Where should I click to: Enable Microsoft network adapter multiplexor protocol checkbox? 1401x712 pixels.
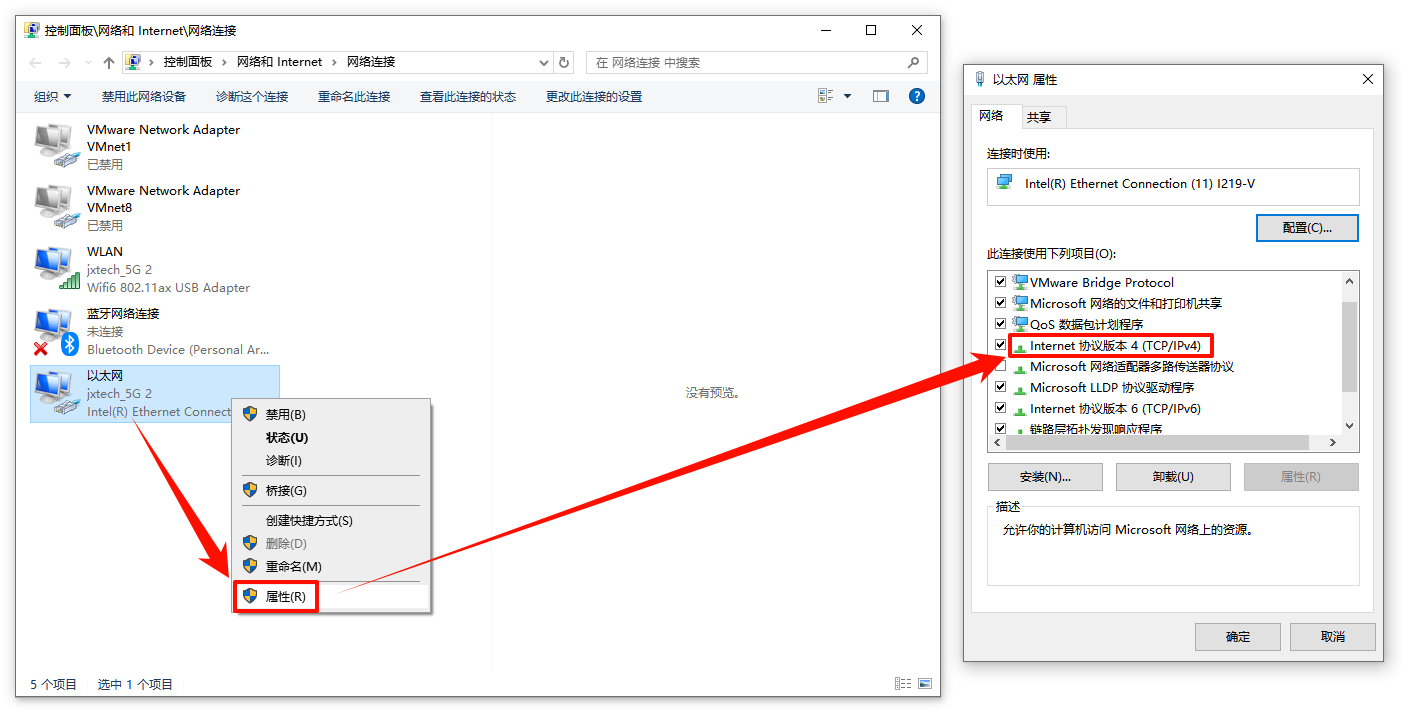1000,366
